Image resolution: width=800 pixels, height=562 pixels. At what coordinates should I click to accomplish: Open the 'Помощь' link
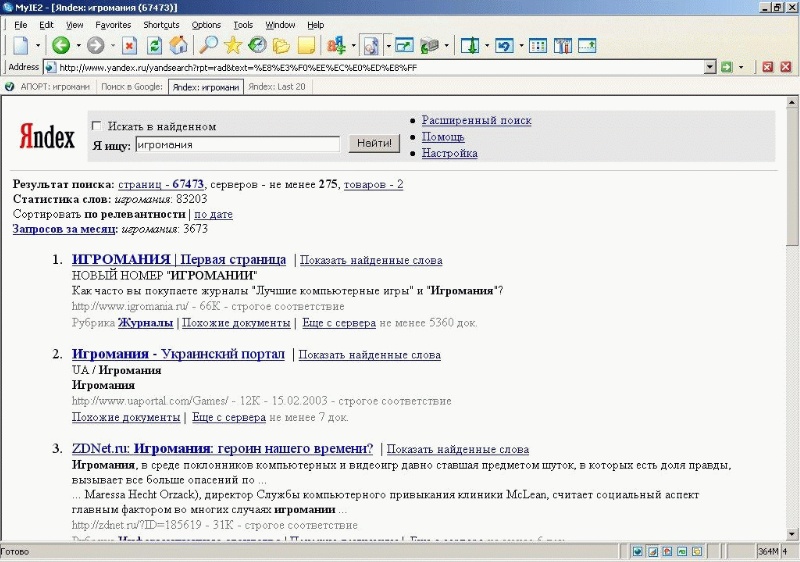[x=443, y=137]
